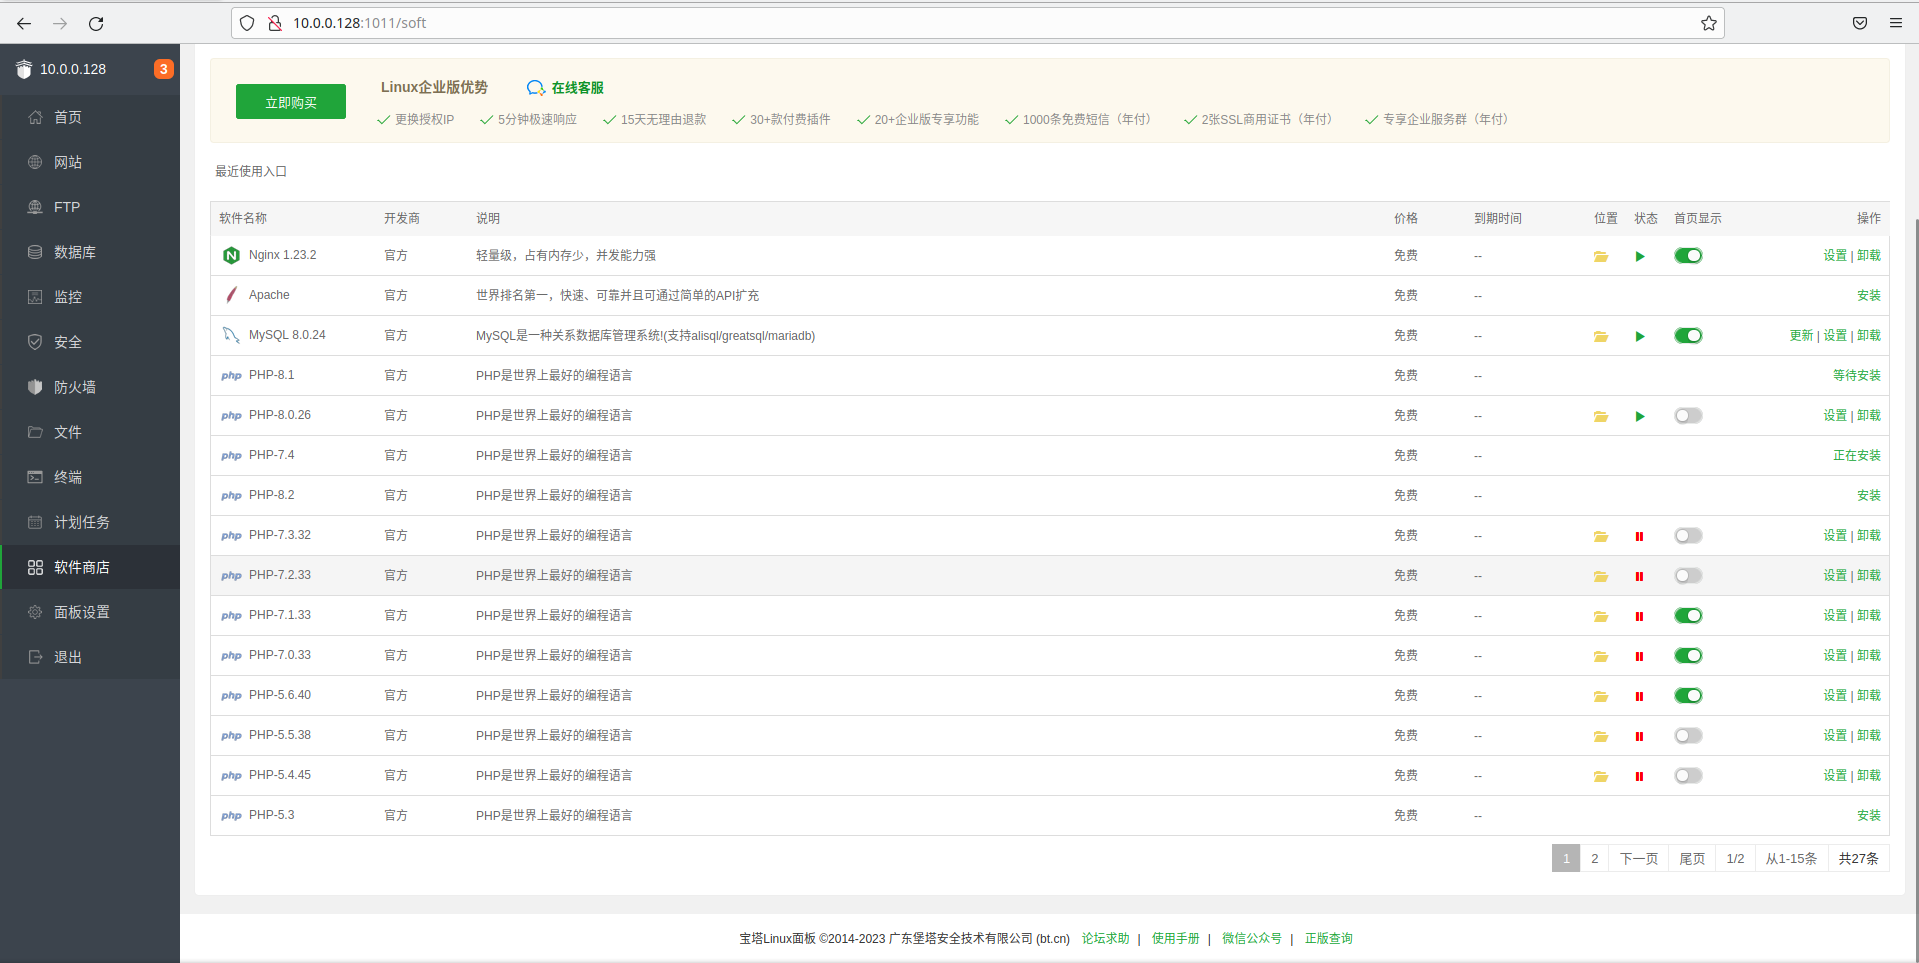
Task: Click 在线客服 link
Action: 577,88
